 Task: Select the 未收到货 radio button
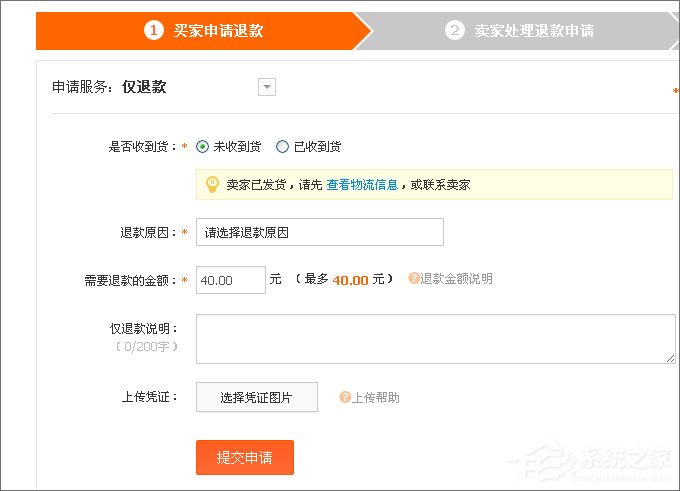pos(203,146)
